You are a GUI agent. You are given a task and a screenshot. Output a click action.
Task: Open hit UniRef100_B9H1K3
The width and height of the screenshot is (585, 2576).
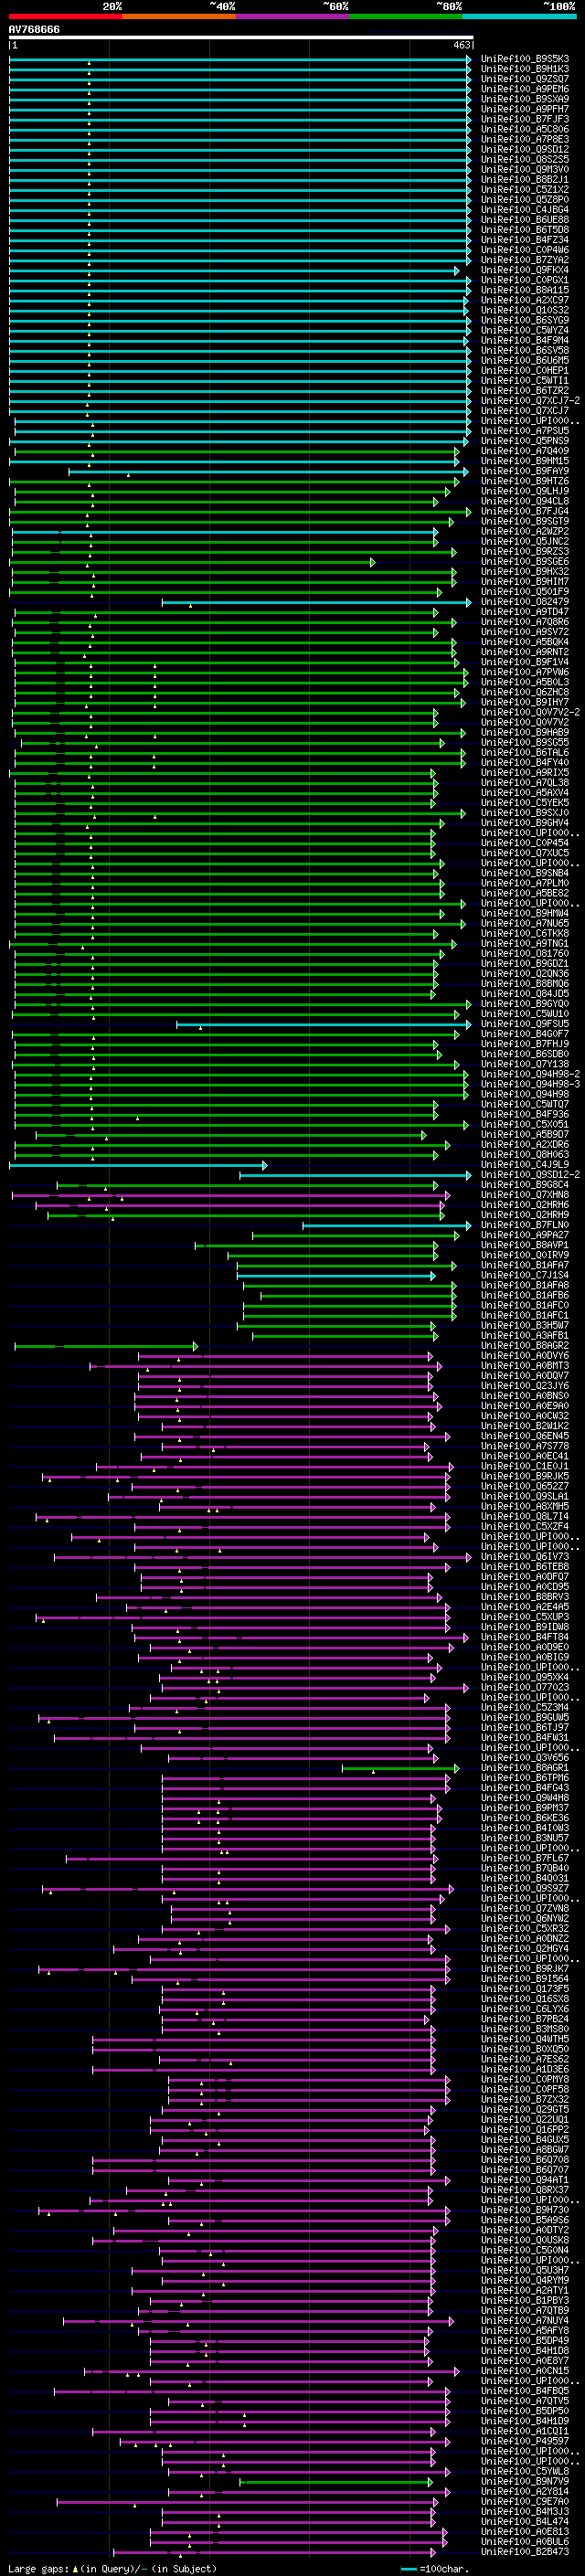click(525, 69)
